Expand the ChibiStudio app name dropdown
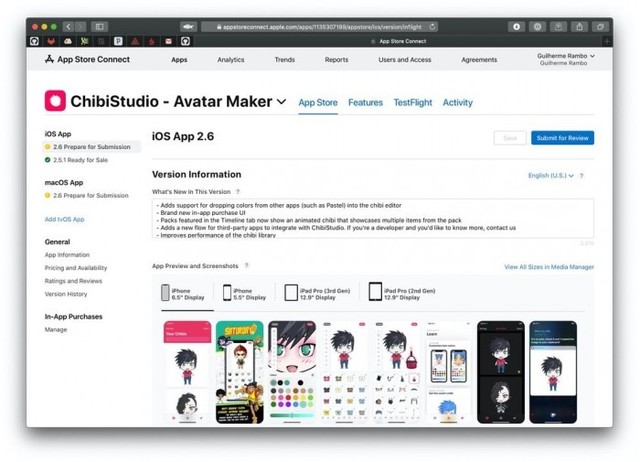Image resolution: width=640 pixels, height=462 pixels. [281, 102]
